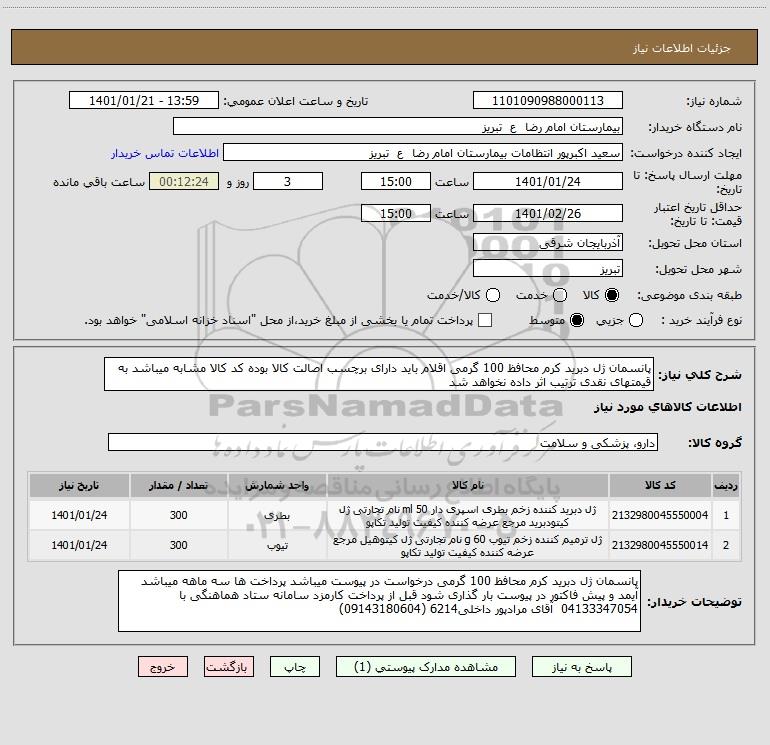
Task: Click the province field آذربایجان شرقی
Action: [548, 243]
